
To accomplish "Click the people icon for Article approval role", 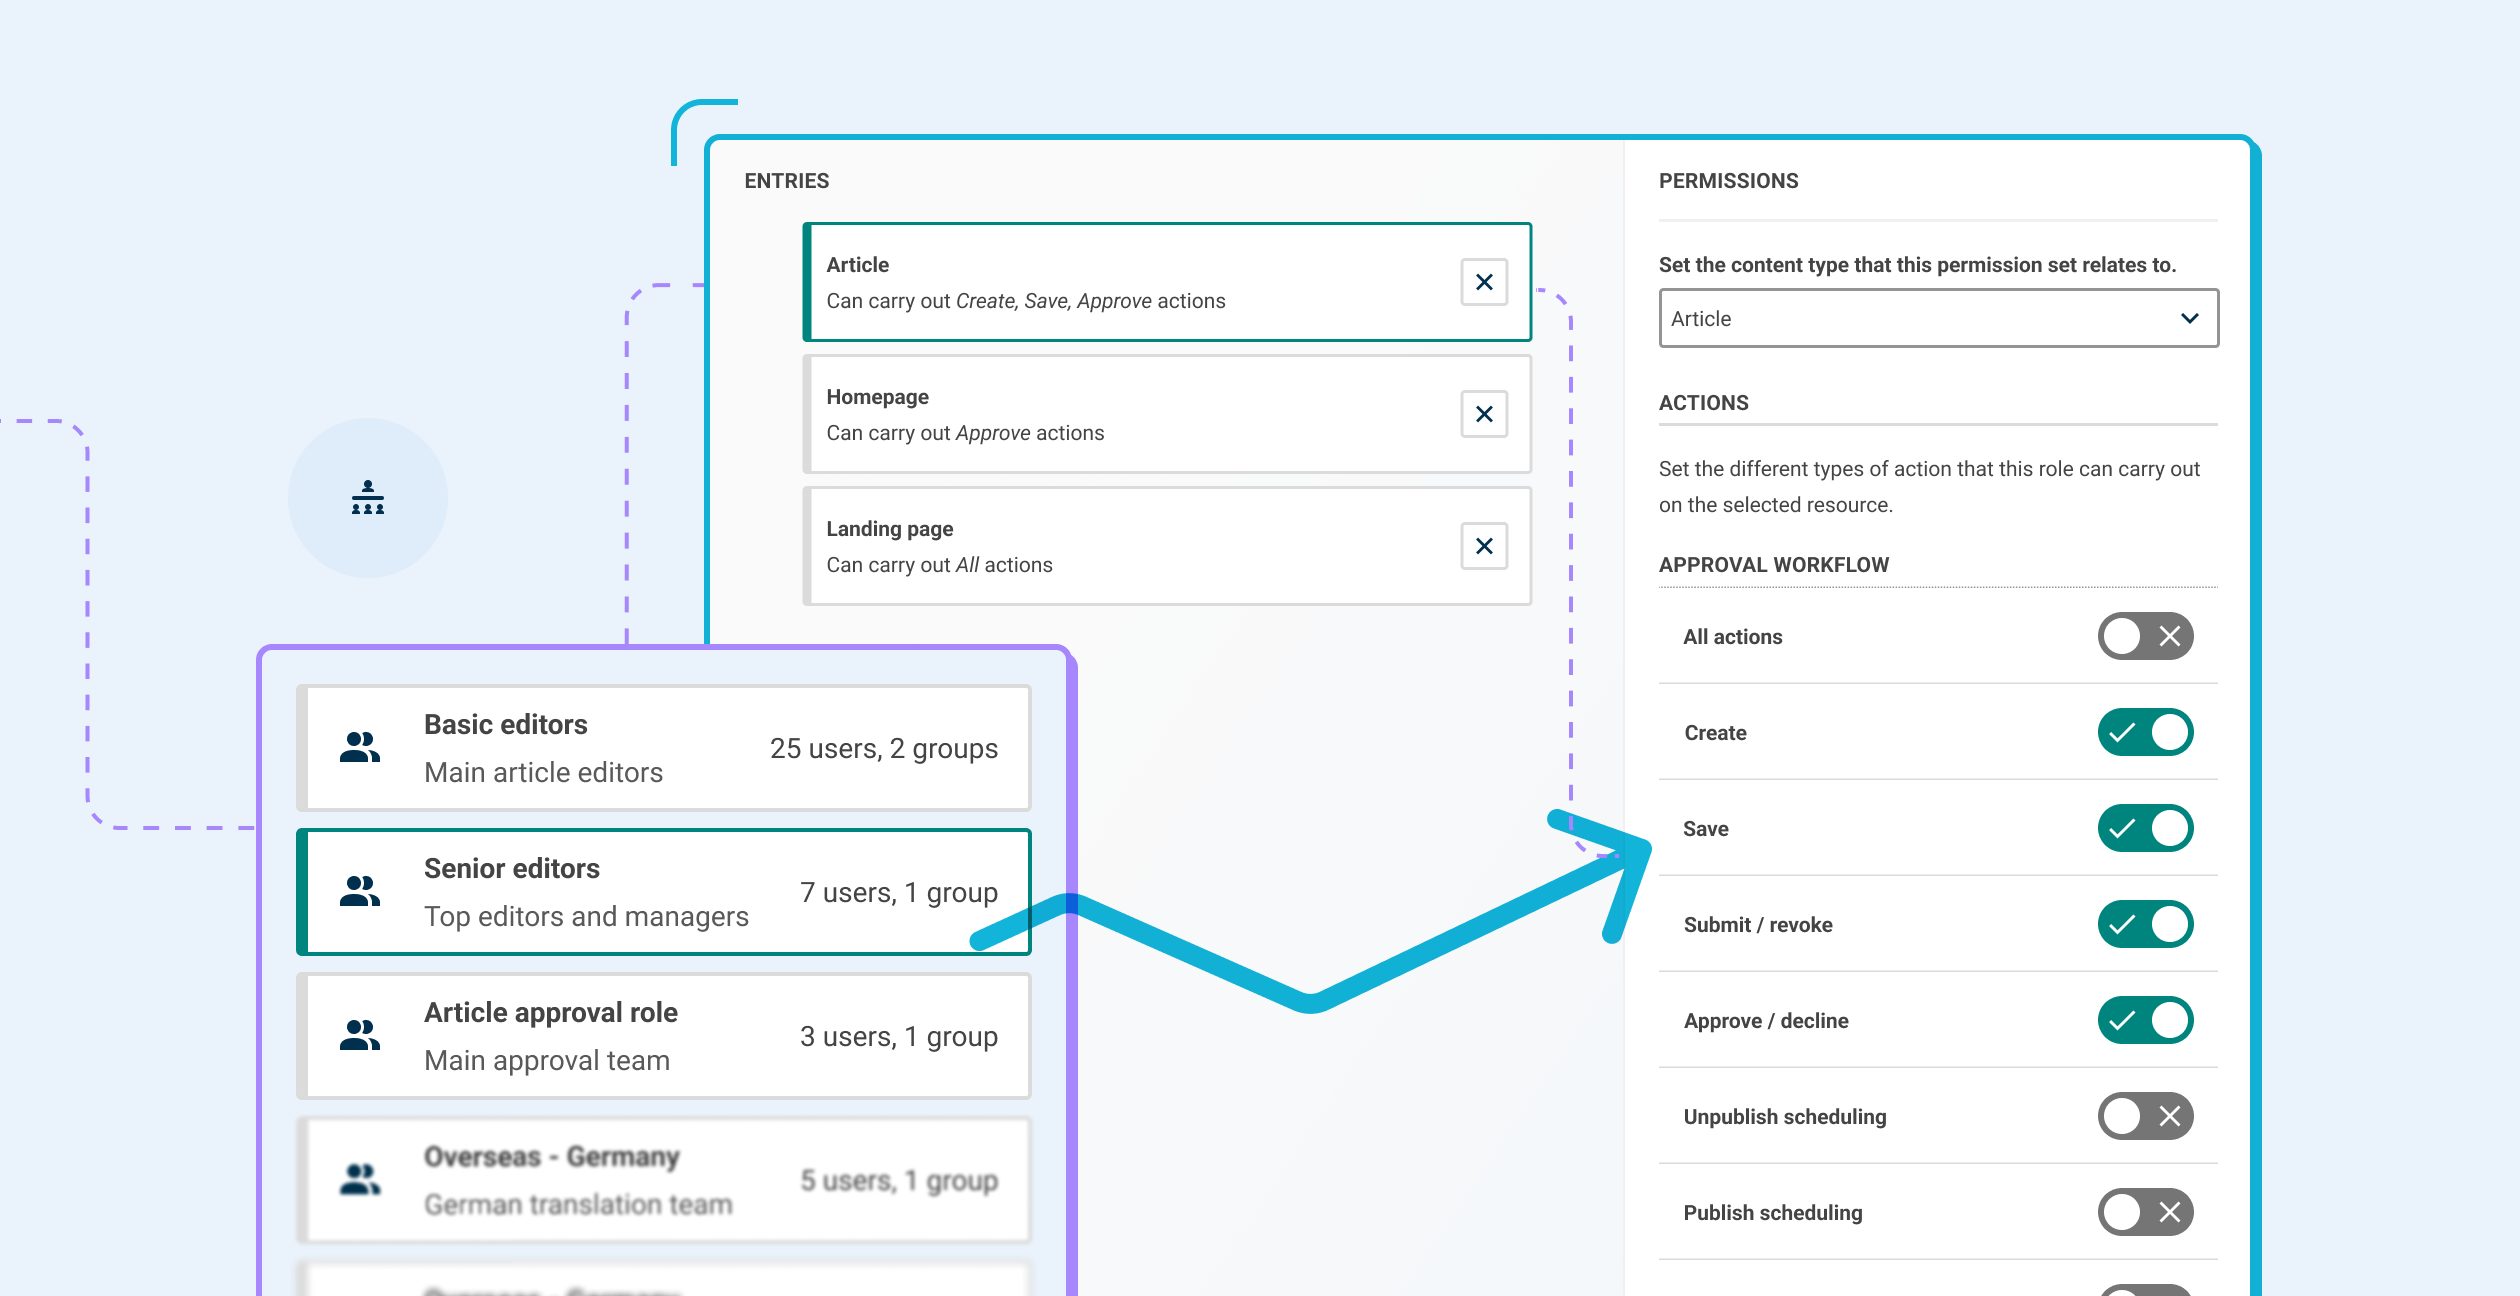I will [362, 1035].
